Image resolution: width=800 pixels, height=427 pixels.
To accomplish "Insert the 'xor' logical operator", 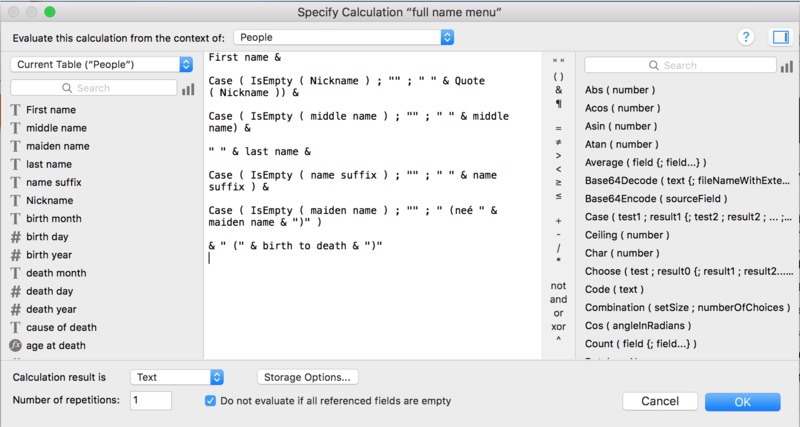I will pyautogui.click(x=558, y=326).
